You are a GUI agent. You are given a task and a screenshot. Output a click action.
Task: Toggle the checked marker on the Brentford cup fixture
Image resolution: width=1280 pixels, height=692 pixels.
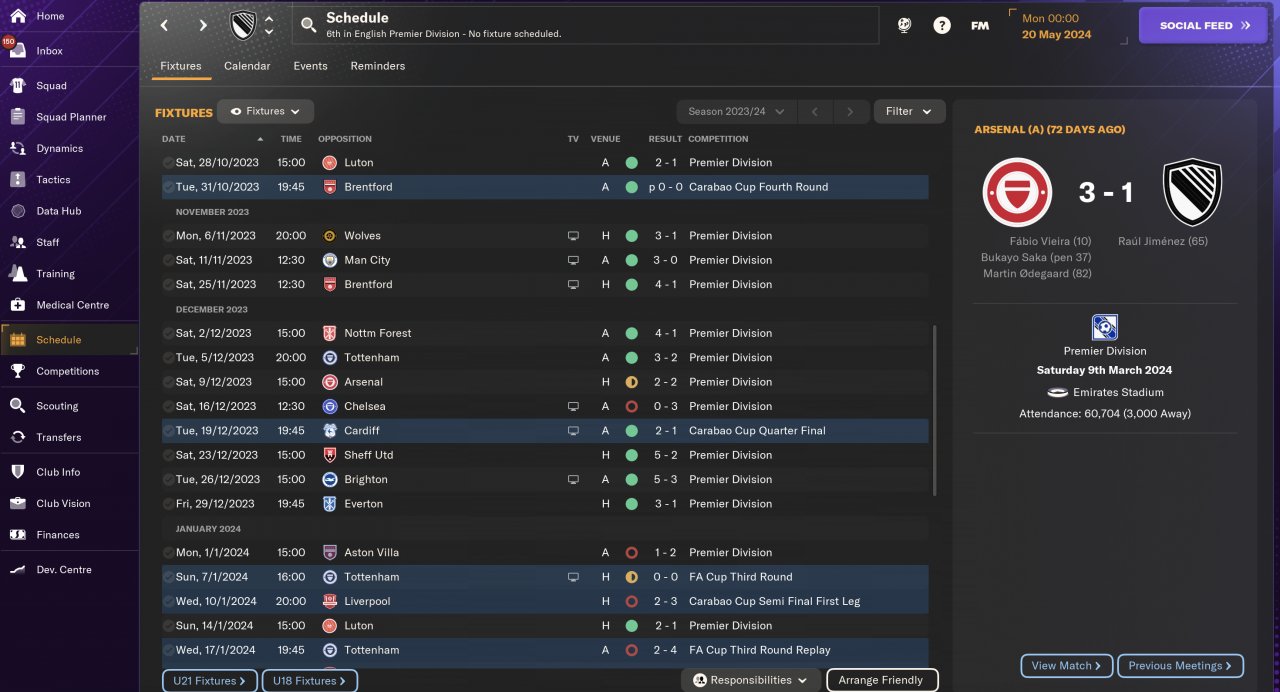click(x=168, y=187)
